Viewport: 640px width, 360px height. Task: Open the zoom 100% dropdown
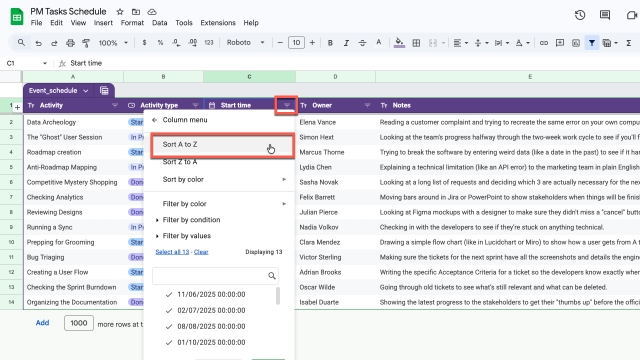[113, 43]
